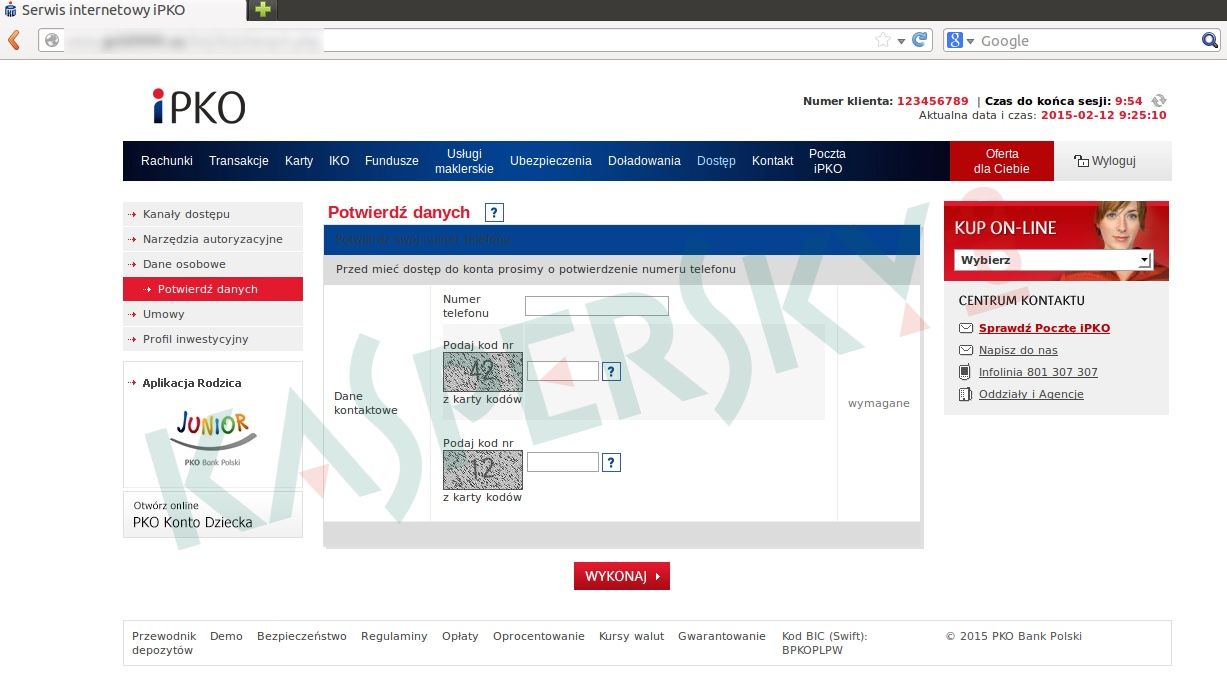
Task: Click the Google search magnifier icon
Action: point(1210,41)
